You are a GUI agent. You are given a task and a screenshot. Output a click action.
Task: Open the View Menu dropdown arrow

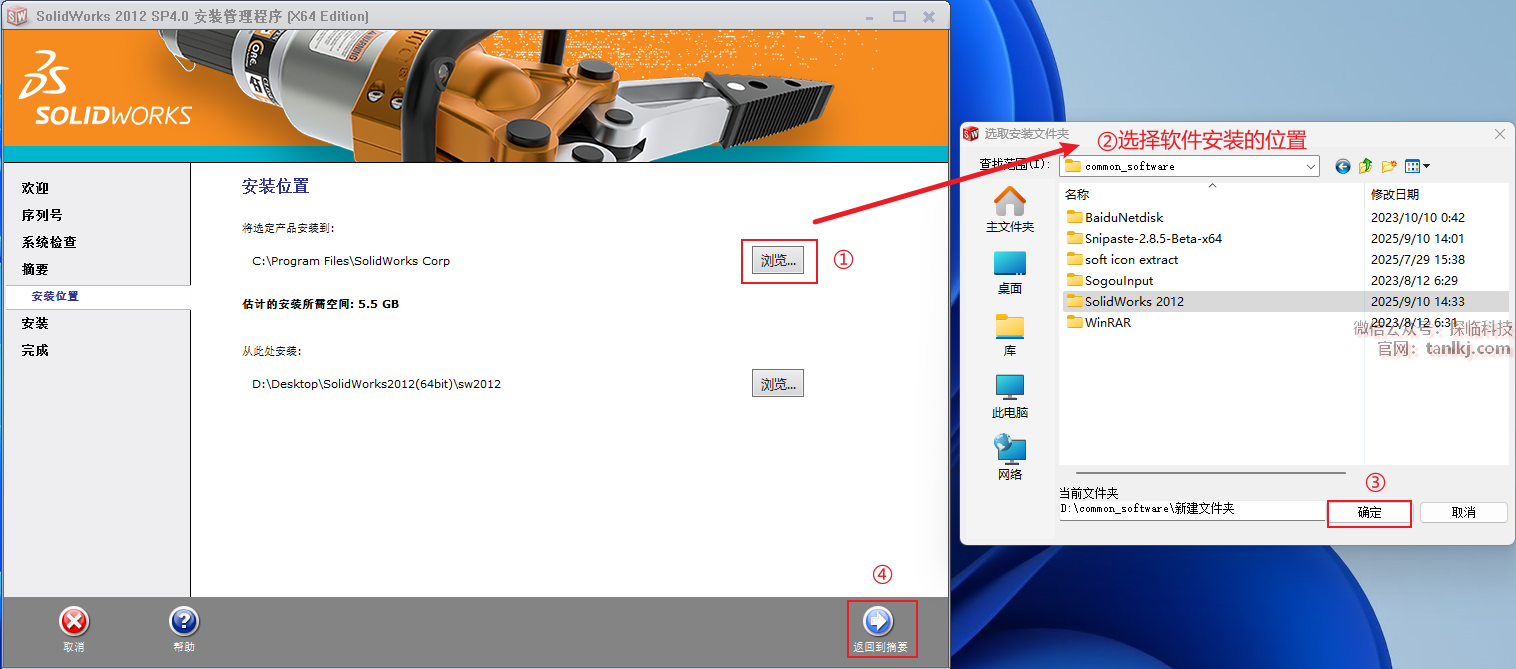coord(1426,166)
